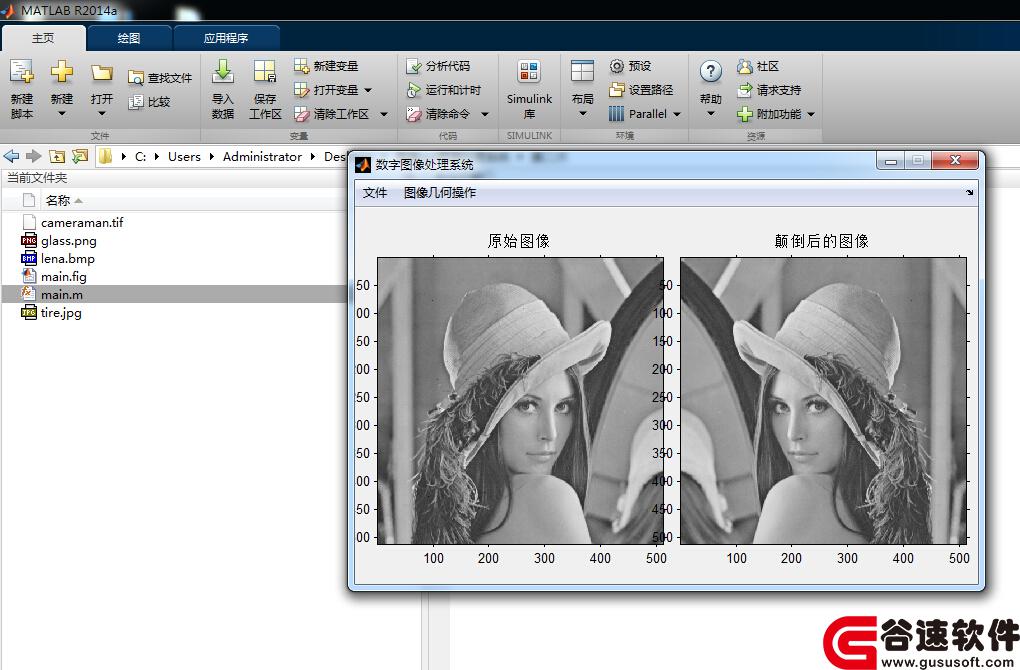This screenshot has width=1020, height=670.
Task: Click Open Variable (打开变量) button
Action: [326, 90]
